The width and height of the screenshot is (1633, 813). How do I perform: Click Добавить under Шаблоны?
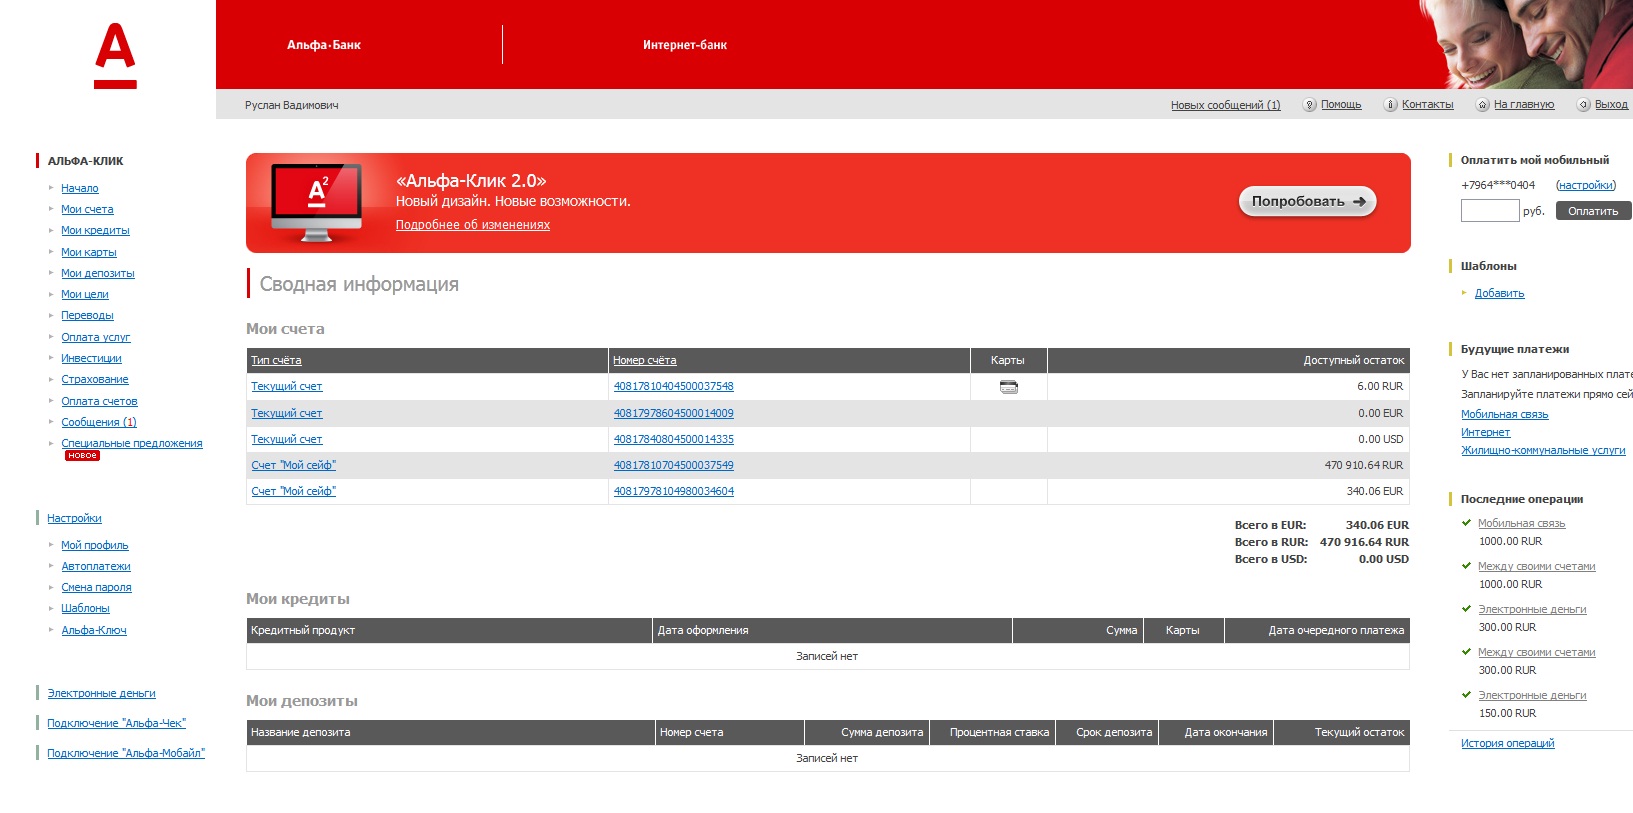pos(1500,293)
